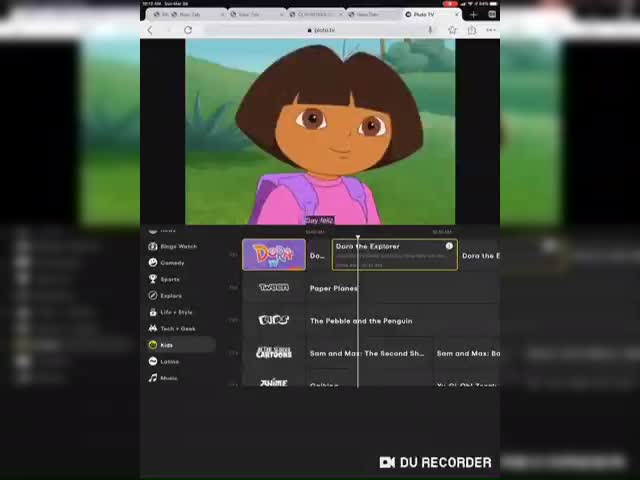Viewport: 640px width, 480px height.
Task: Switch to the fourth browser tab
Action: point(373,14)
